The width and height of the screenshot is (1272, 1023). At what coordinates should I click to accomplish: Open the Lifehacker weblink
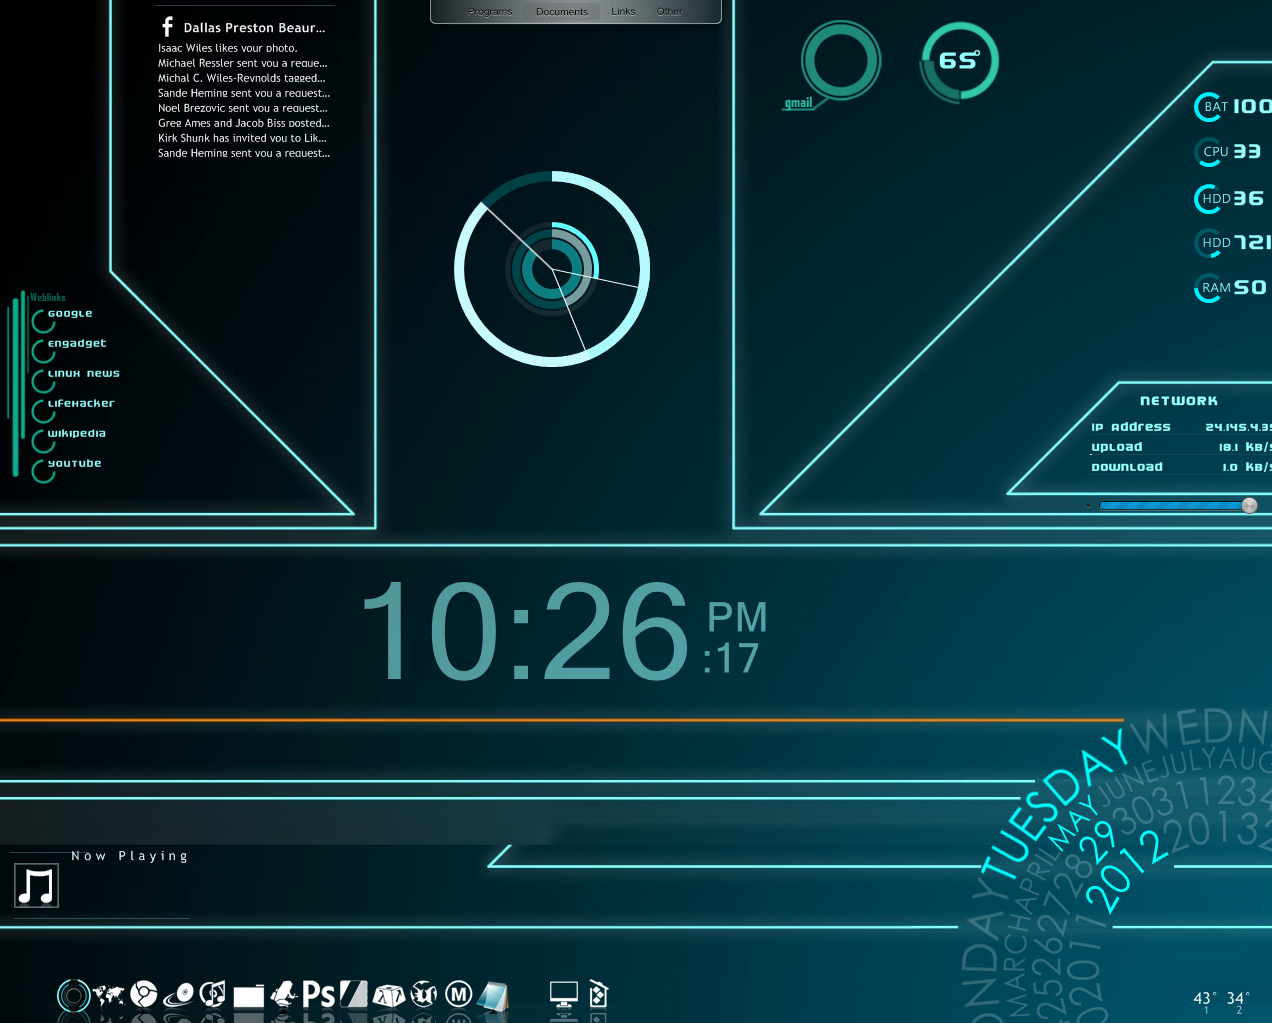point(81,403)
